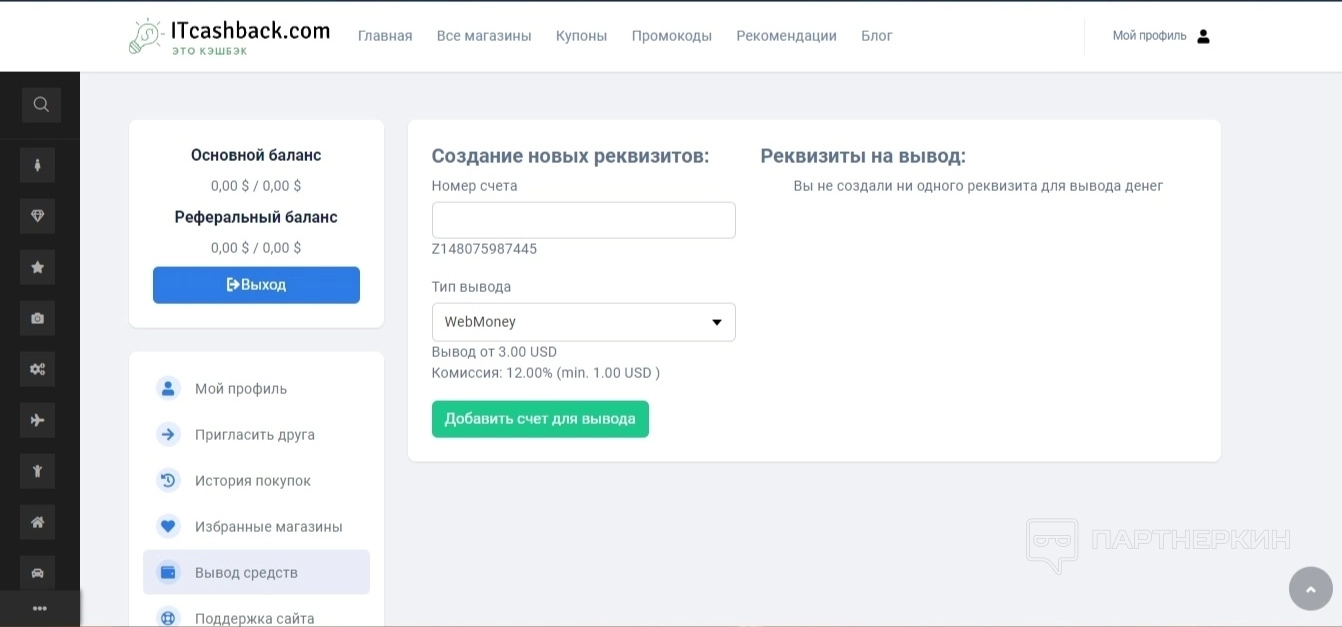The width and height of the screenshot is (1342, 627).
Task: Open the camera category icon
Action: [38, 318]
